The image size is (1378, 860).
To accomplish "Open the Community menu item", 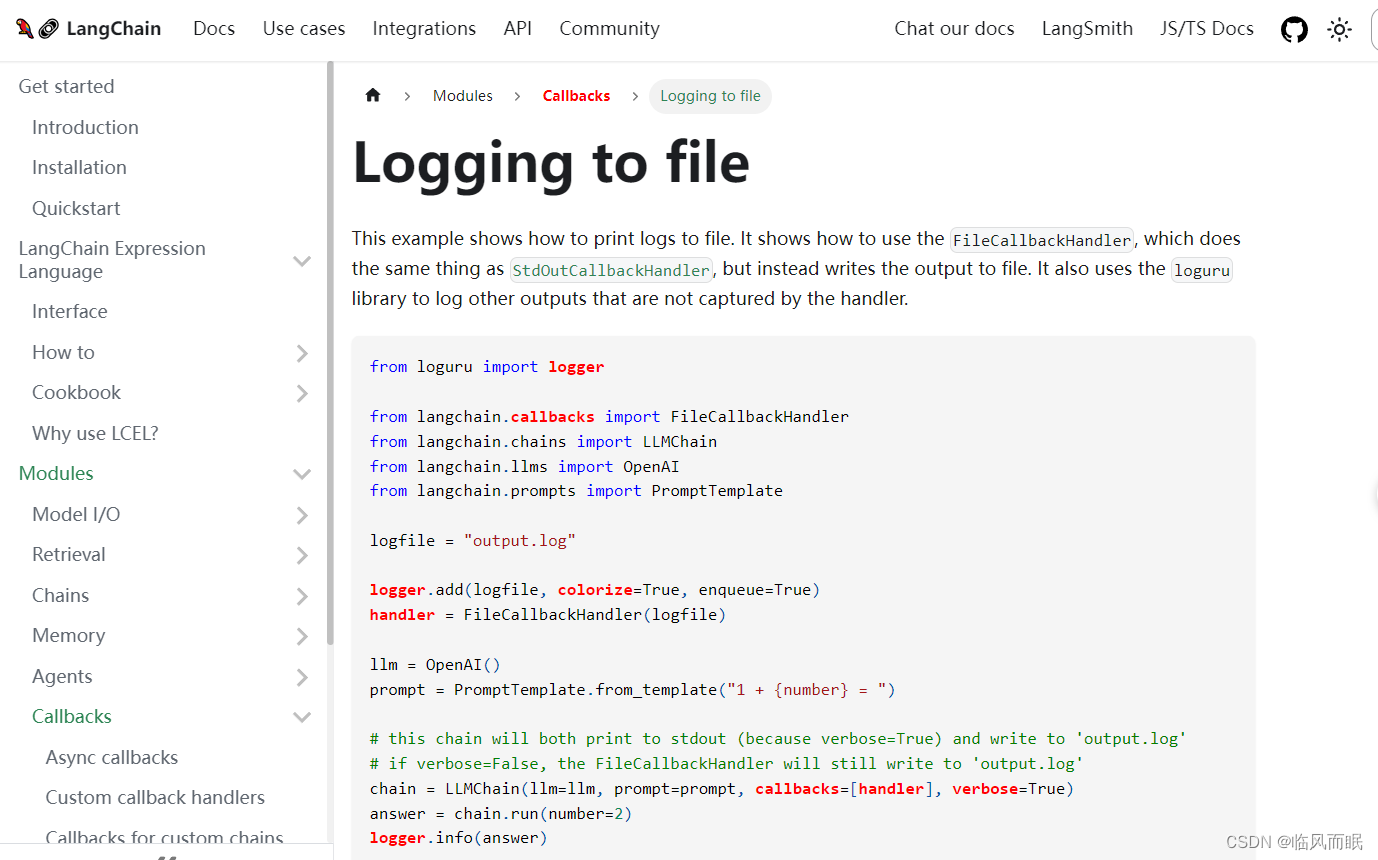I will pos(609,29).
